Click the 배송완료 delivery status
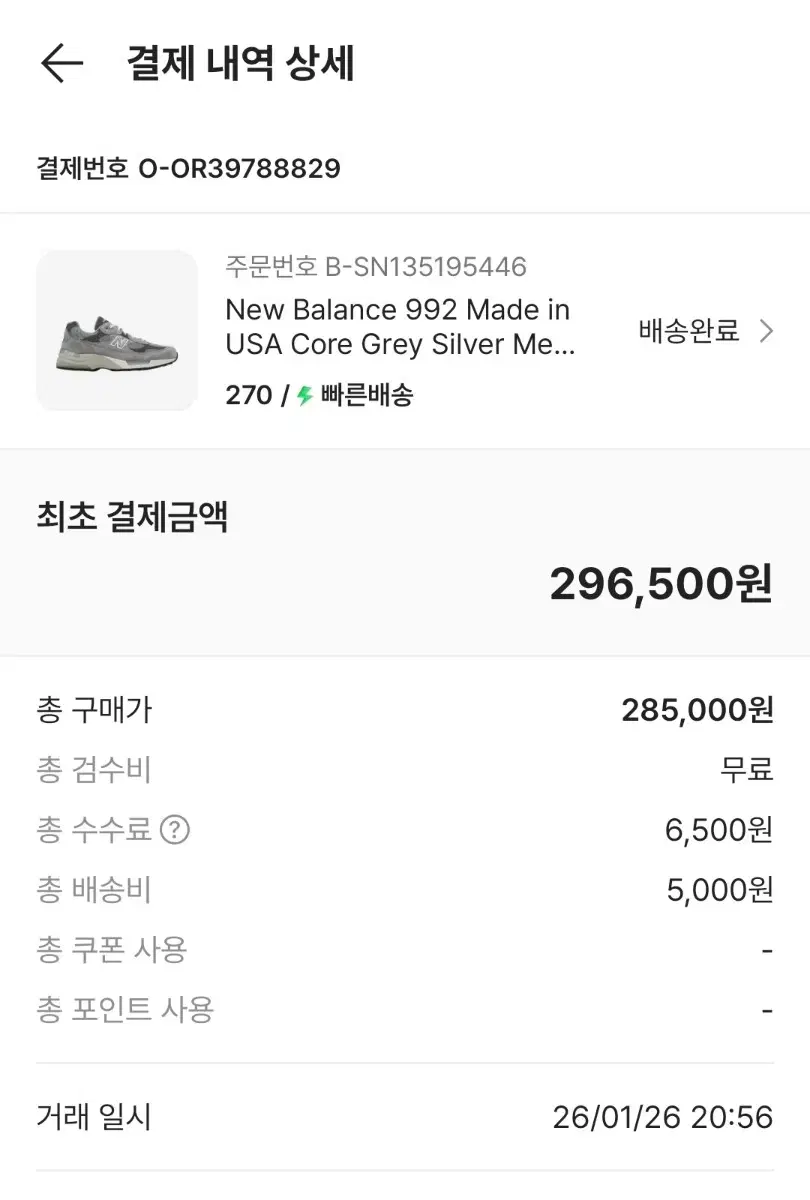This screenshot has width=810, height=1200. (689, 331)
